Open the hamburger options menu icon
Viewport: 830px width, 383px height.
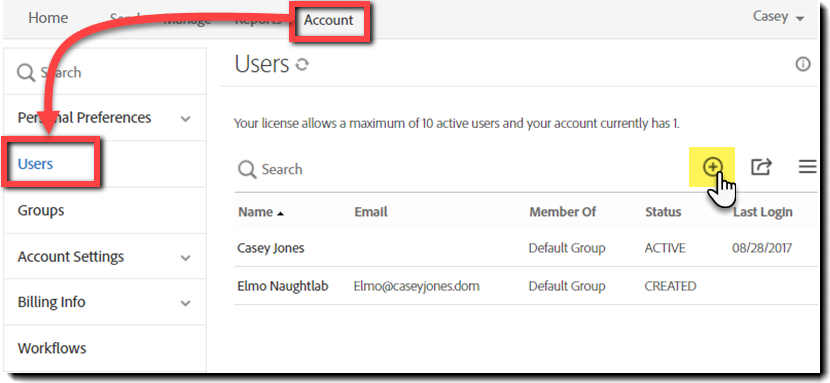[807, 167]
